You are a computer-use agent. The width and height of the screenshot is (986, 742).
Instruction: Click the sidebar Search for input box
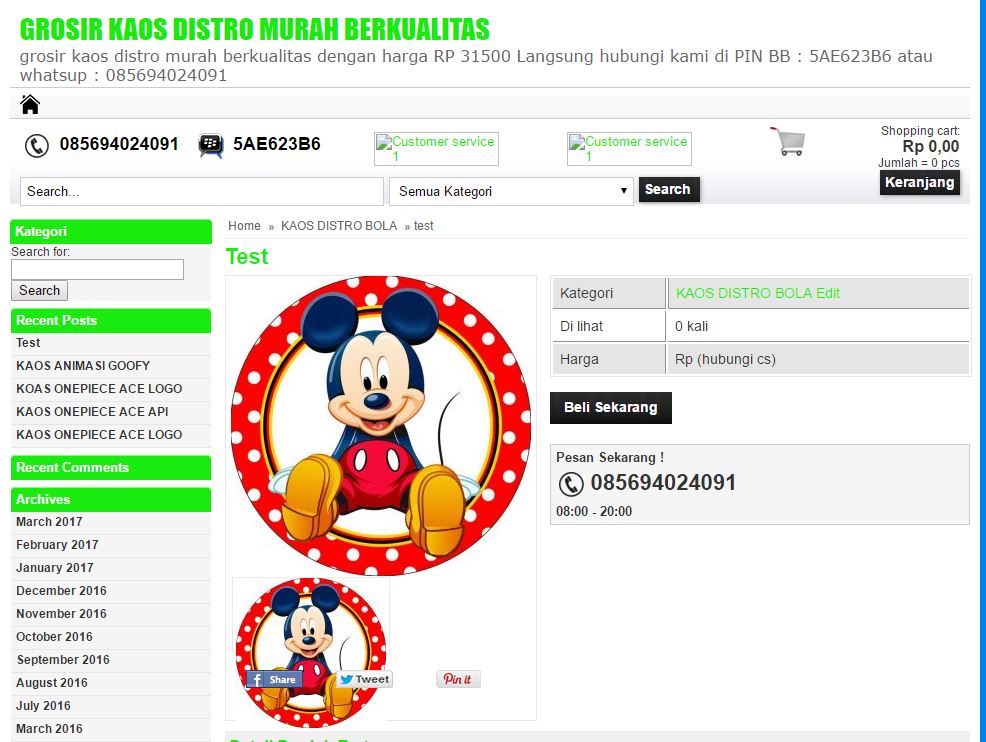(x=97, y=270)
